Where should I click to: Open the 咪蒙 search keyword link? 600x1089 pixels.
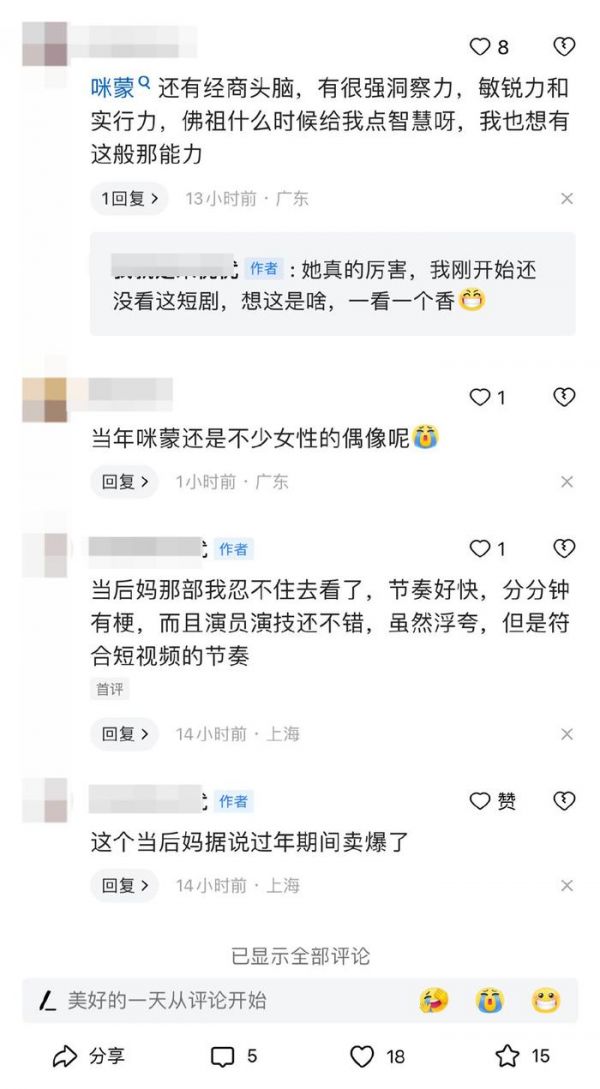(120, 88)
